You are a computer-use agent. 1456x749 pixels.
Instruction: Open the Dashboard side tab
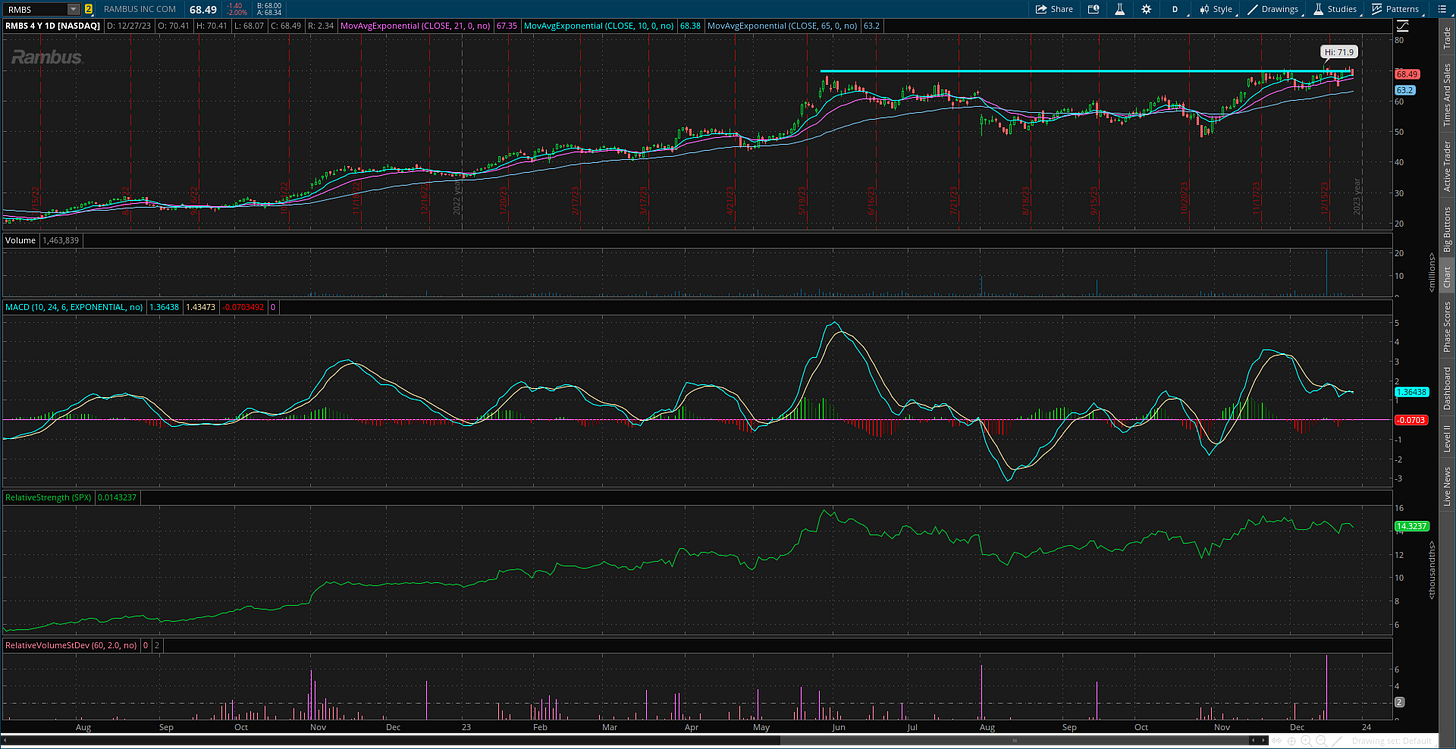pyautogui.click(x=1447, y=387)
